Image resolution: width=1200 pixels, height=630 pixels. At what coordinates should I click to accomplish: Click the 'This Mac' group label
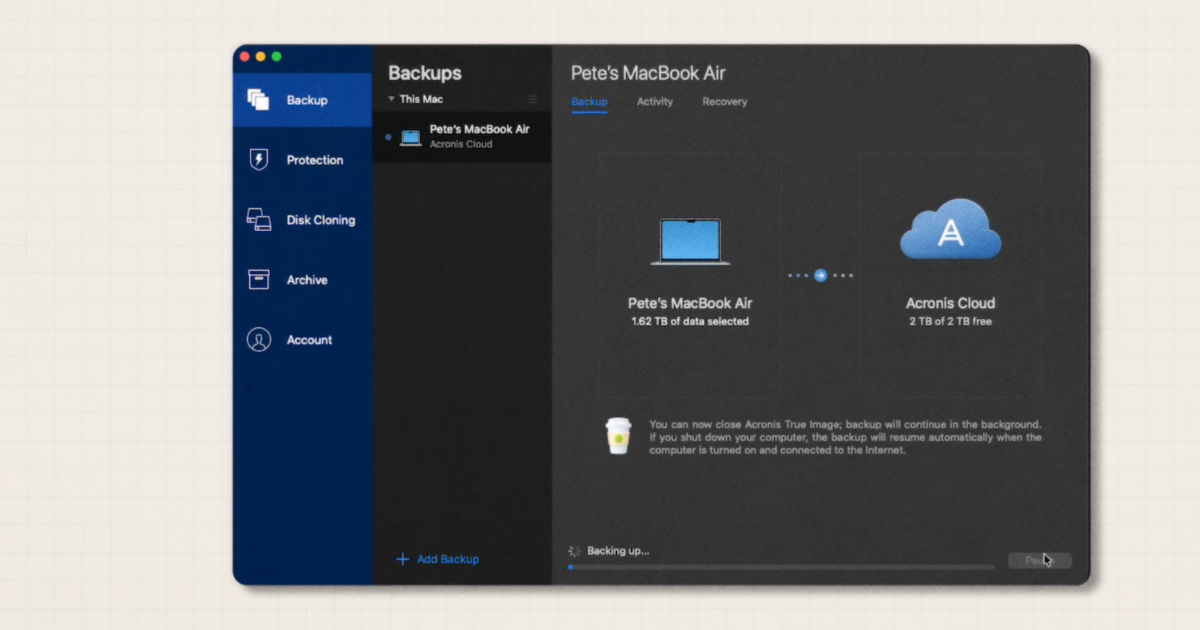point(421,99)
